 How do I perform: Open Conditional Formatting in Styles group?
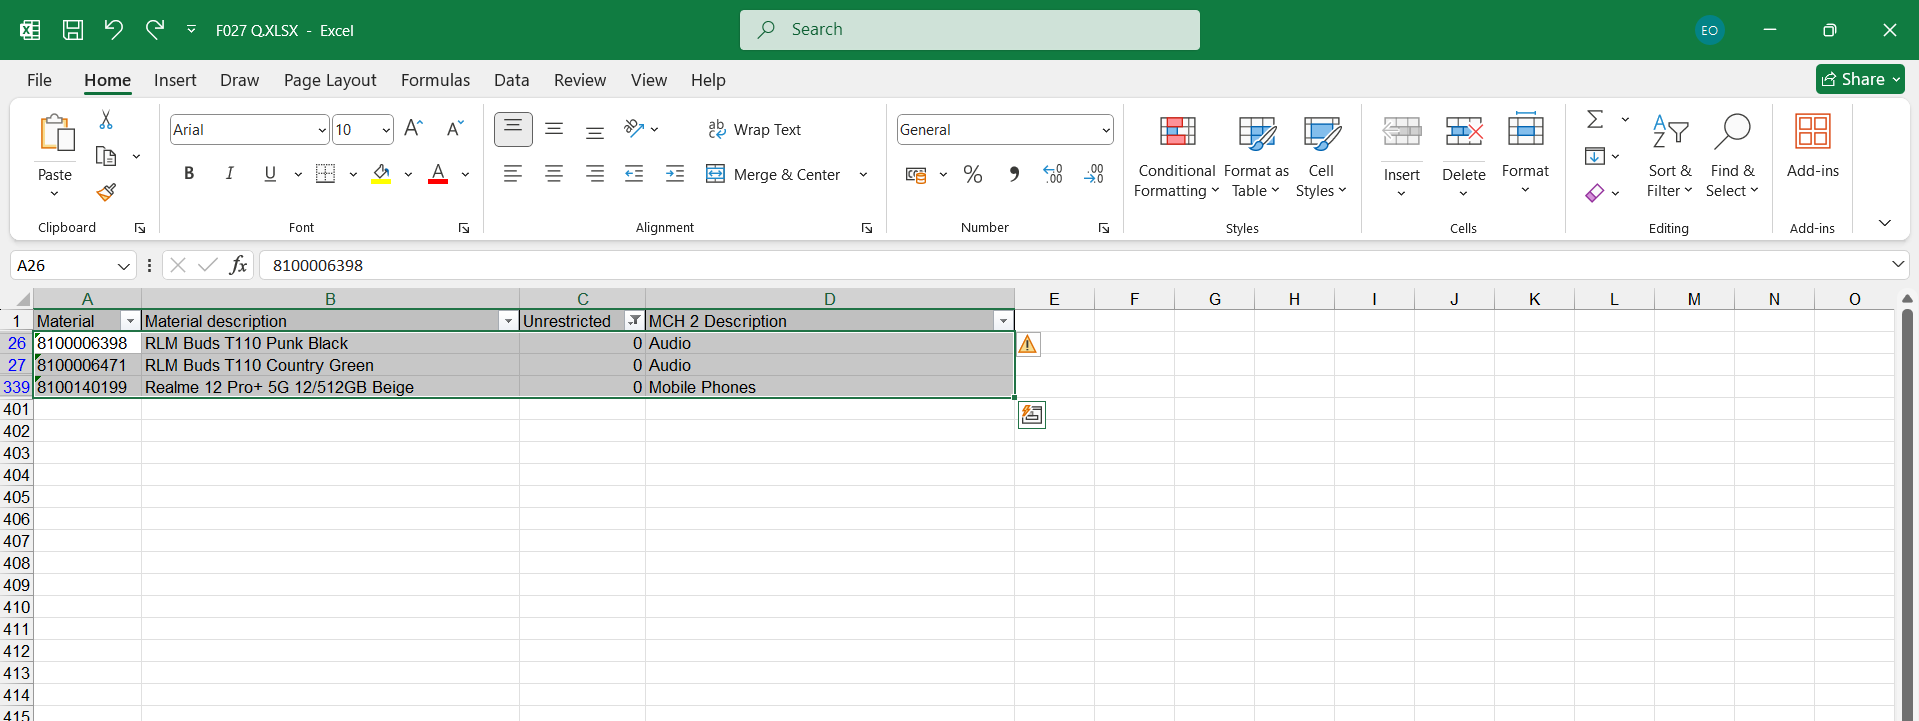[x=1176, y=155]
